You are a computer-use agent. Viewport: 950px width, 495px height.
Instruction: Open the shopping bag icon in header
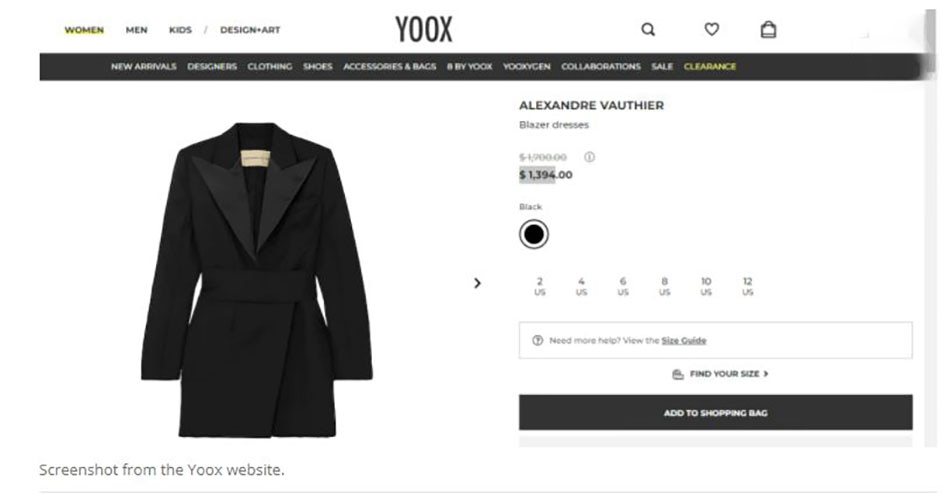coord(768,29)
